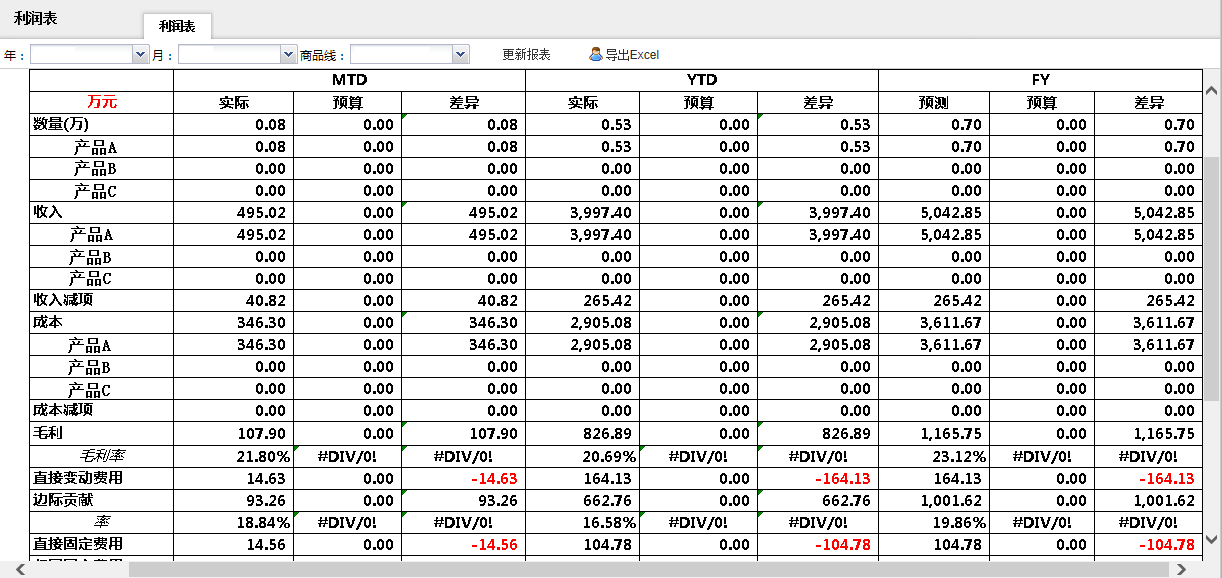The width and height of the screenshot is (1222, 578).
Task: Click the vertical scrollbar down arrow
Action: [x=1211, y=539]
